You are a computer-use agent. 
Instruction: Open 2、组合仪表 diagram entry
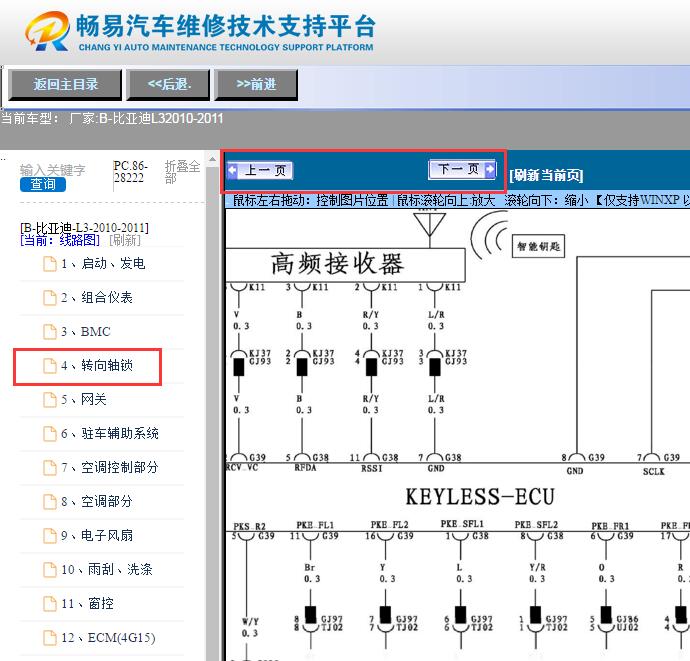tap(96, 297)
